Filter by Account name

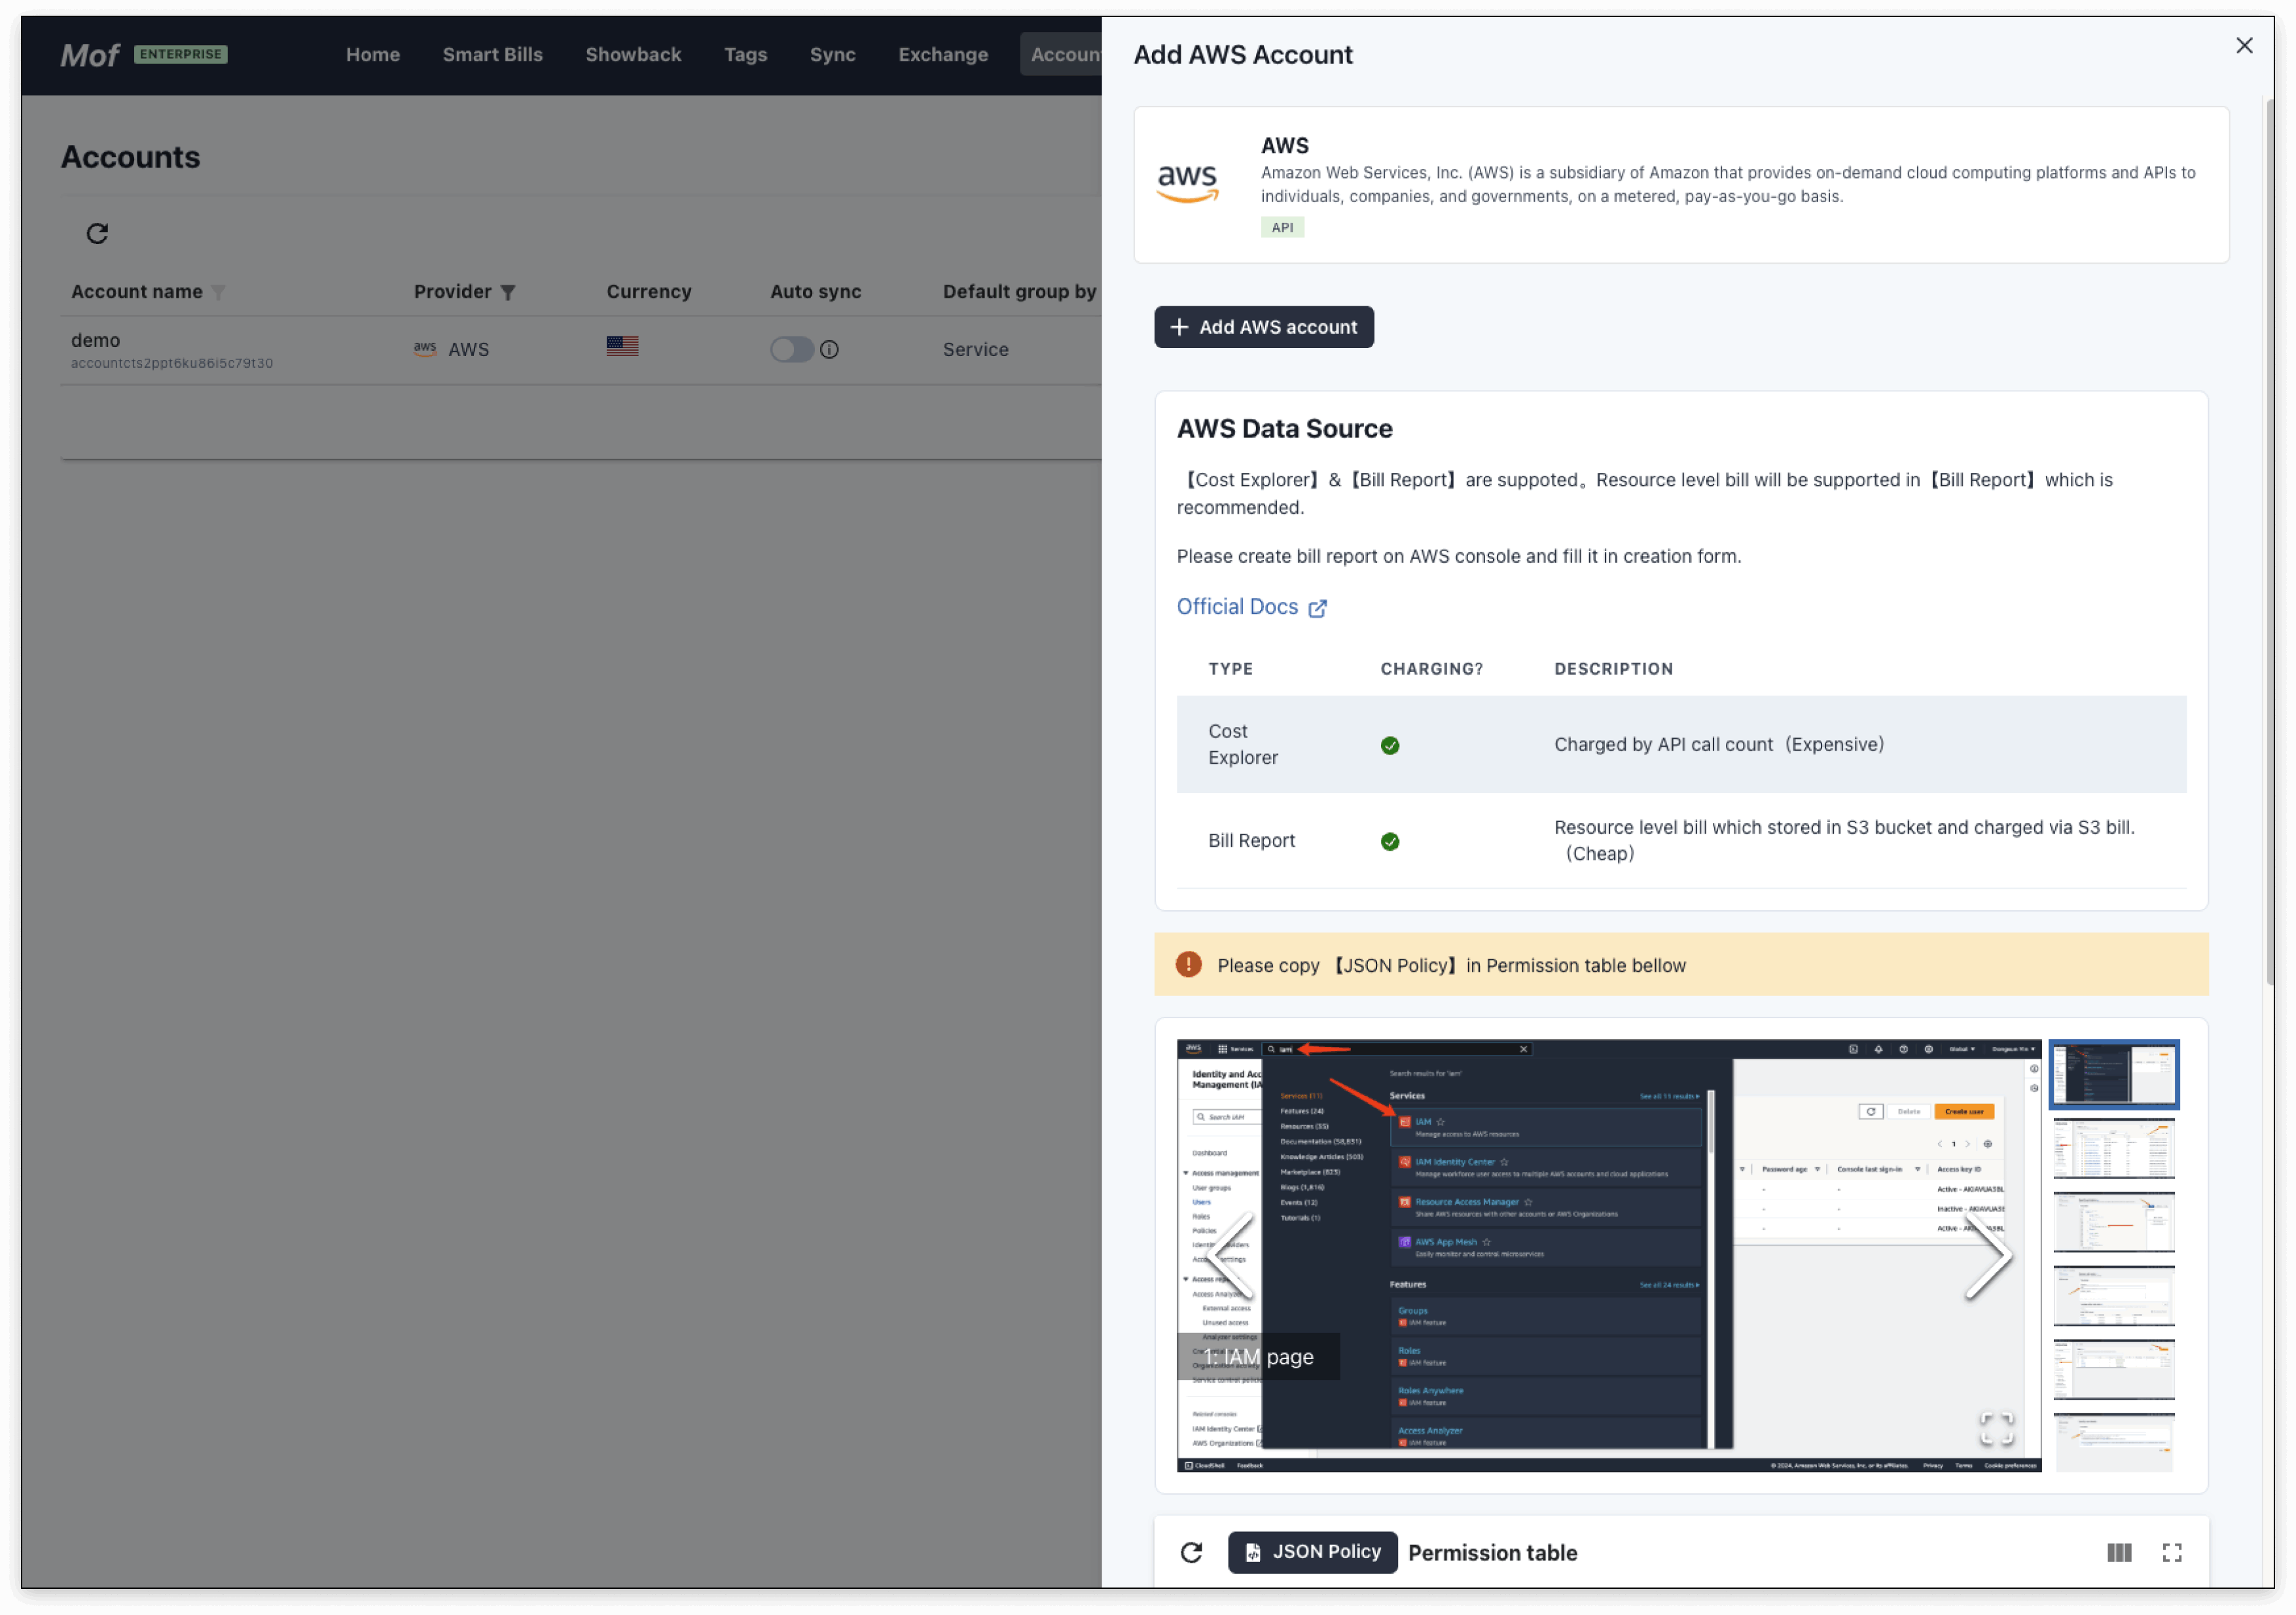click(x=218, y=293)
